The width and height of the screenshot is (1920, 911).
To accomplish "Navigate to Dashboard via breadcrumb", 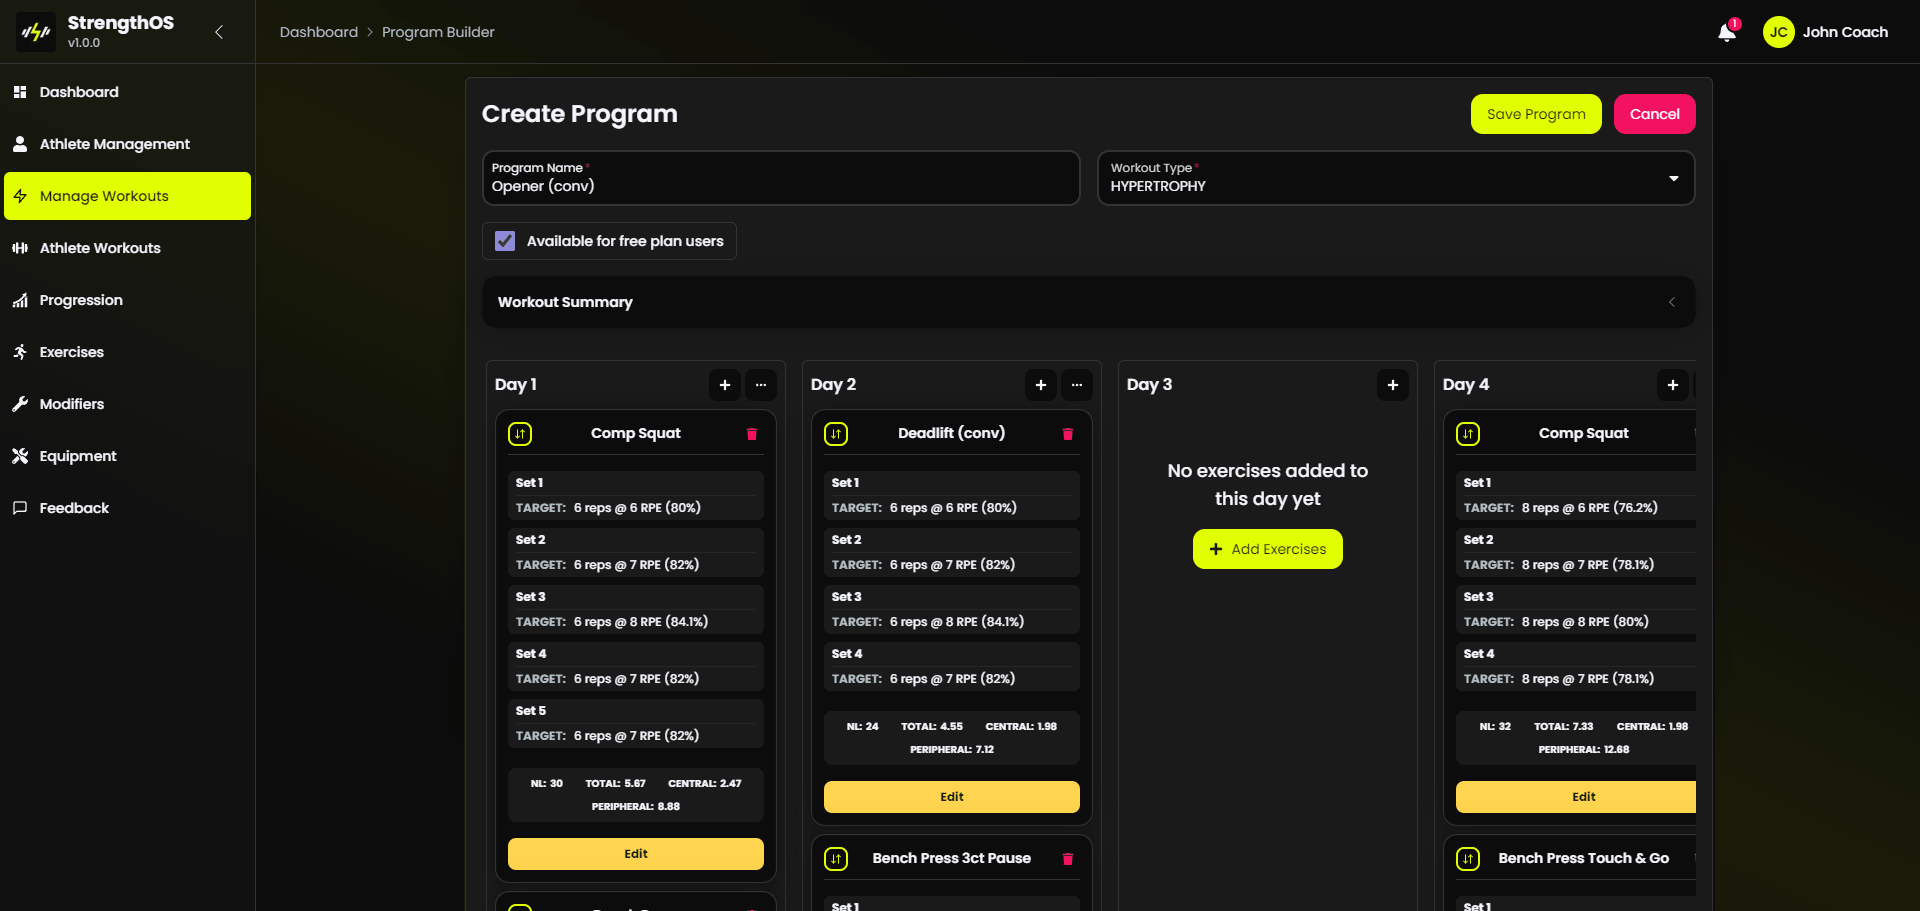I will [x=318, y=32].
